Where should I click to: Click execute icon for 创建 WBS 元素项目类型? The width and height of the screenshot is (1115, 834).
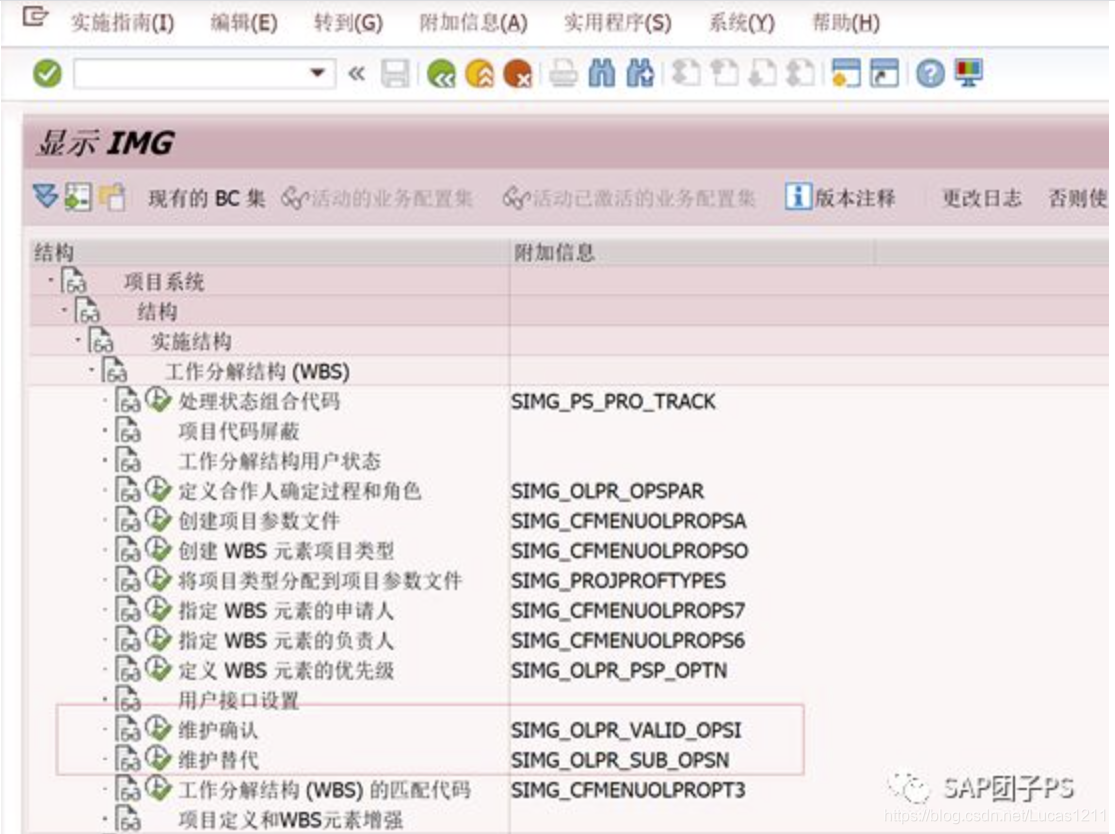point(159,549)
